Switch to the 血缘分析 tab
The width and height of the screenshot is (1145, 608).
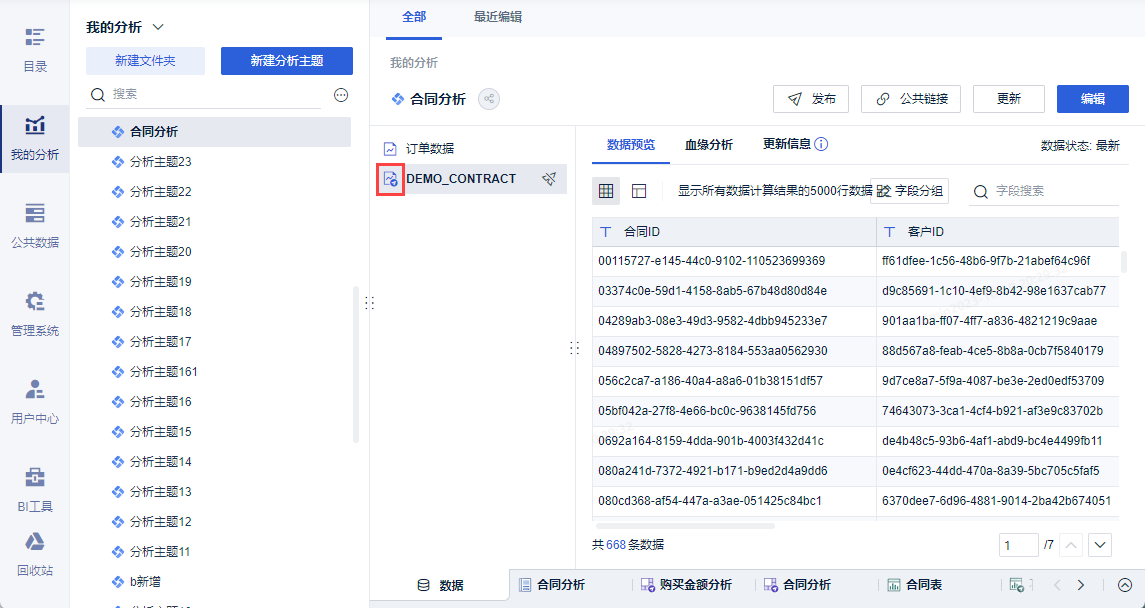tap(708, 145)
